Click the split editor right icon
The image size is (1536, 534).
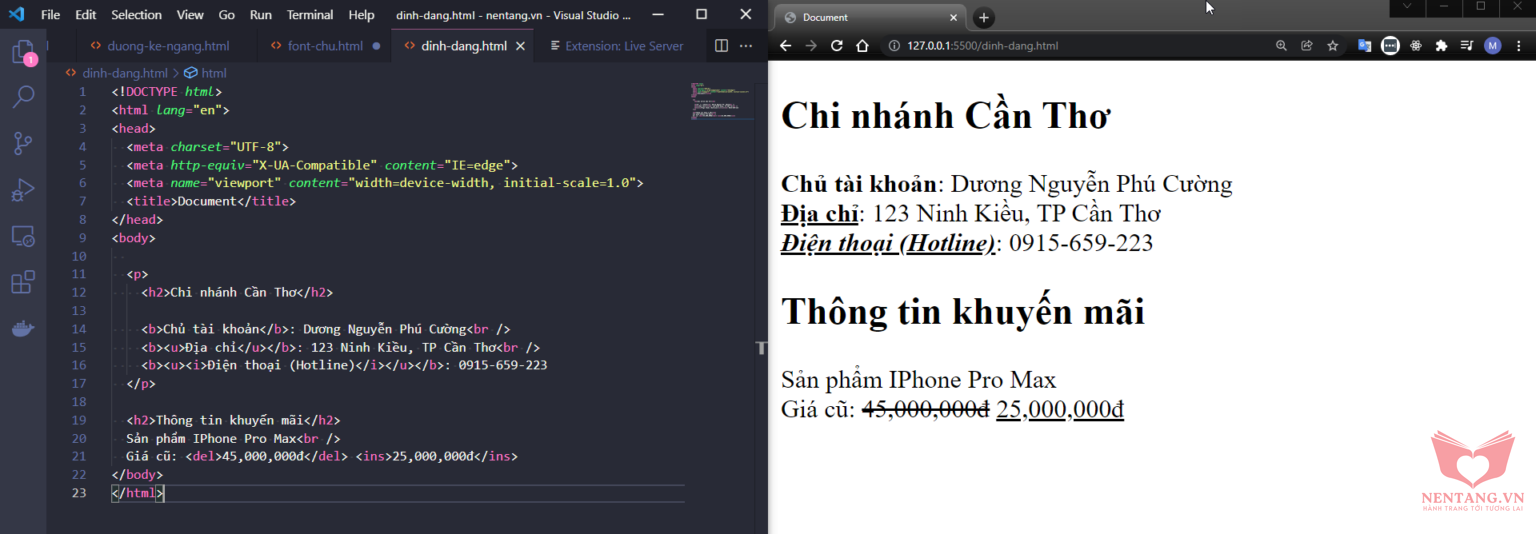(722, 46)
